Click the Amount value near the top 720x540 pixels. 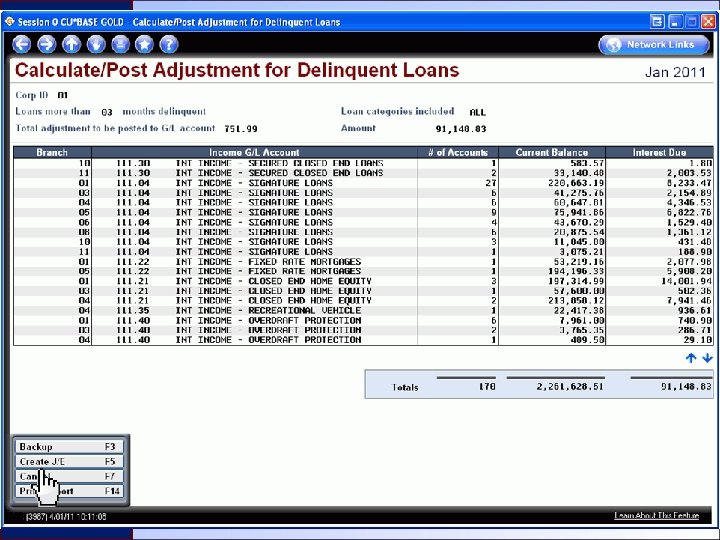461,129
